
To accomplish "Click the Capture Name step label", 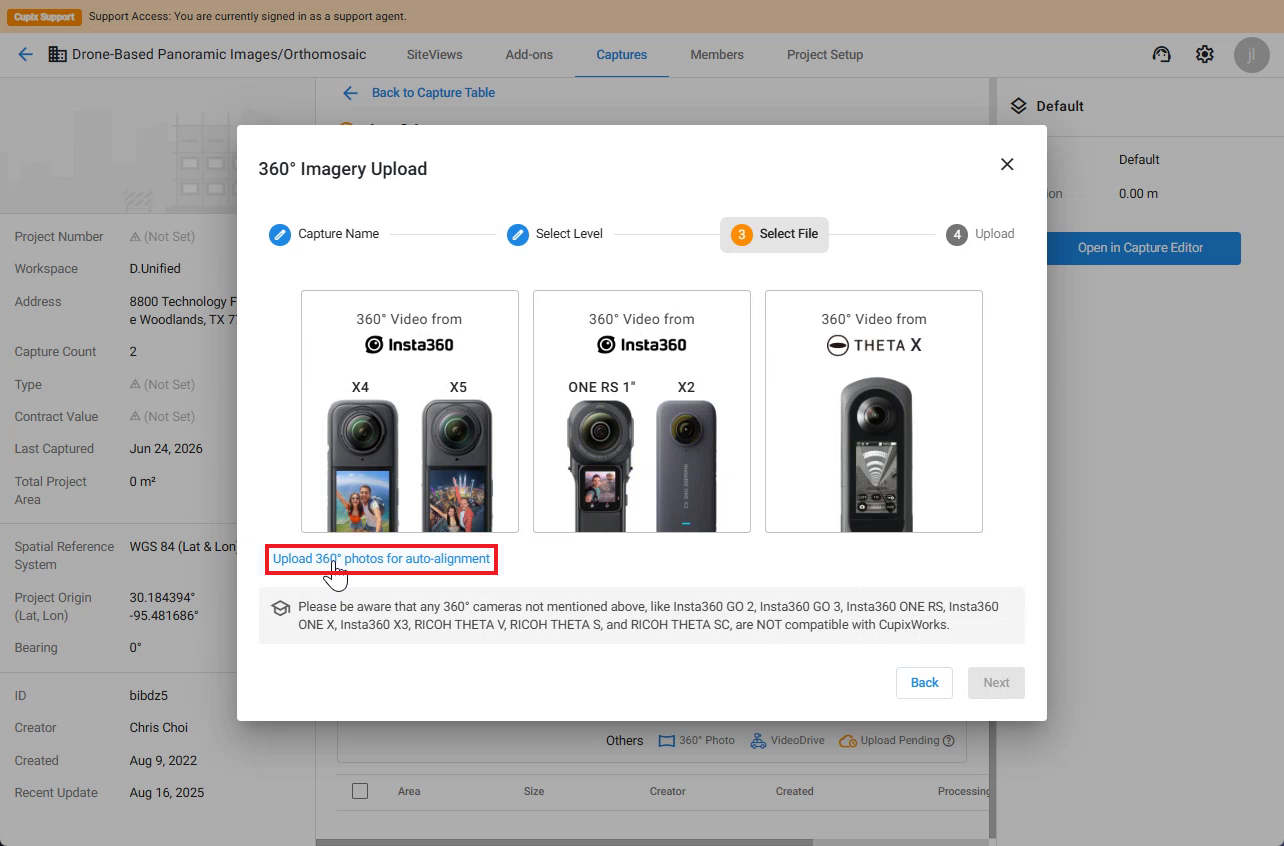I will tap(339, 234).
